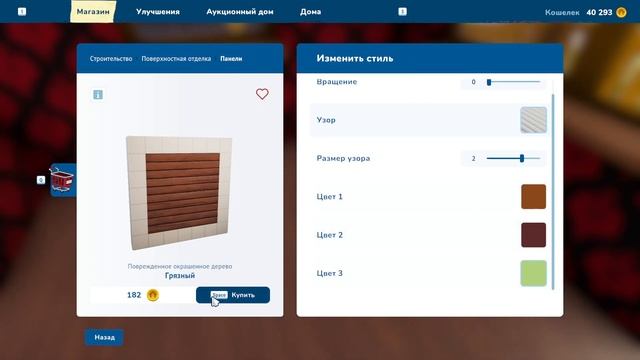This screenshot has width=640, height=360.
Task: Open the Строительство breadcrumb
Action: click(x=111, y=59)
